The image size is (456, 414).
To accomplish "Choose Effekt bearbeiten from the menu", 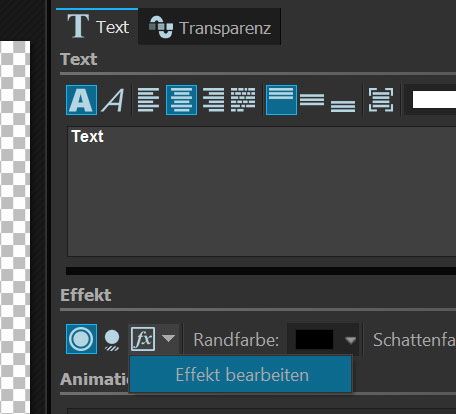I will [x=241, y=375].
